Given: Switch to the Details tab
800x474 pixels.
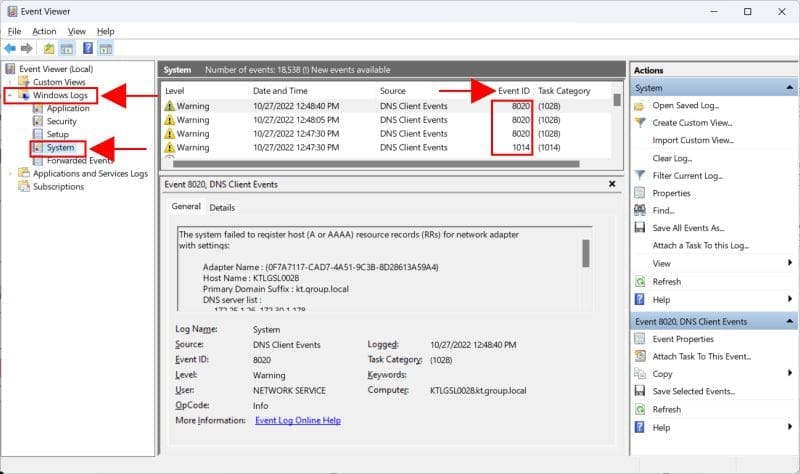Looking at the screenshot, I should coord(222,208).
